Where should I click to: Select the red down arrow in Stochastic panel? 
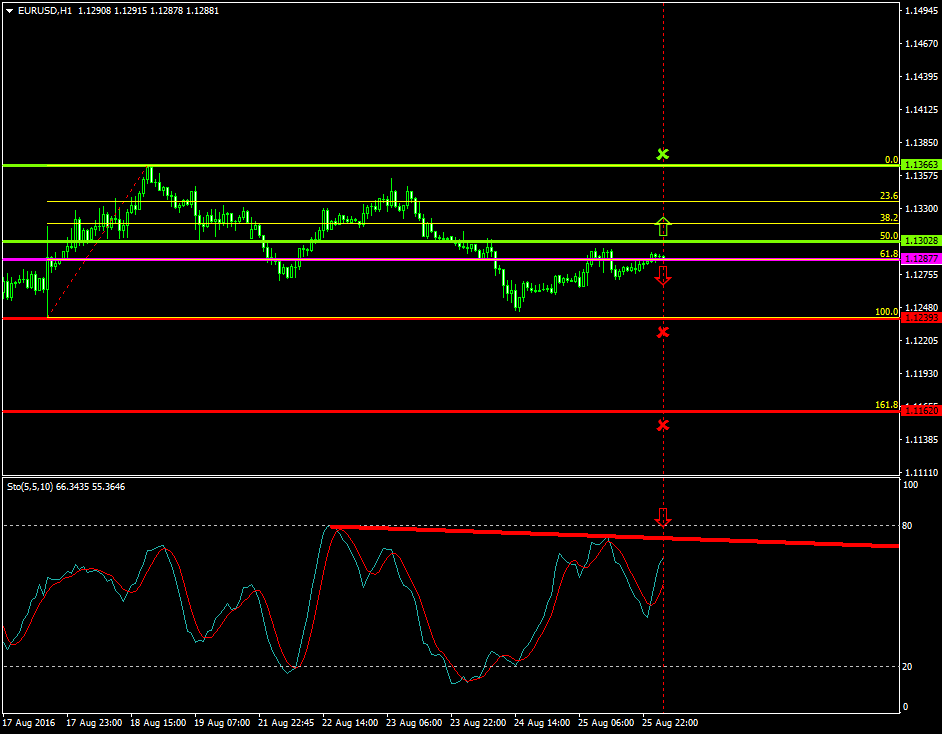click(x=662, y=516)
